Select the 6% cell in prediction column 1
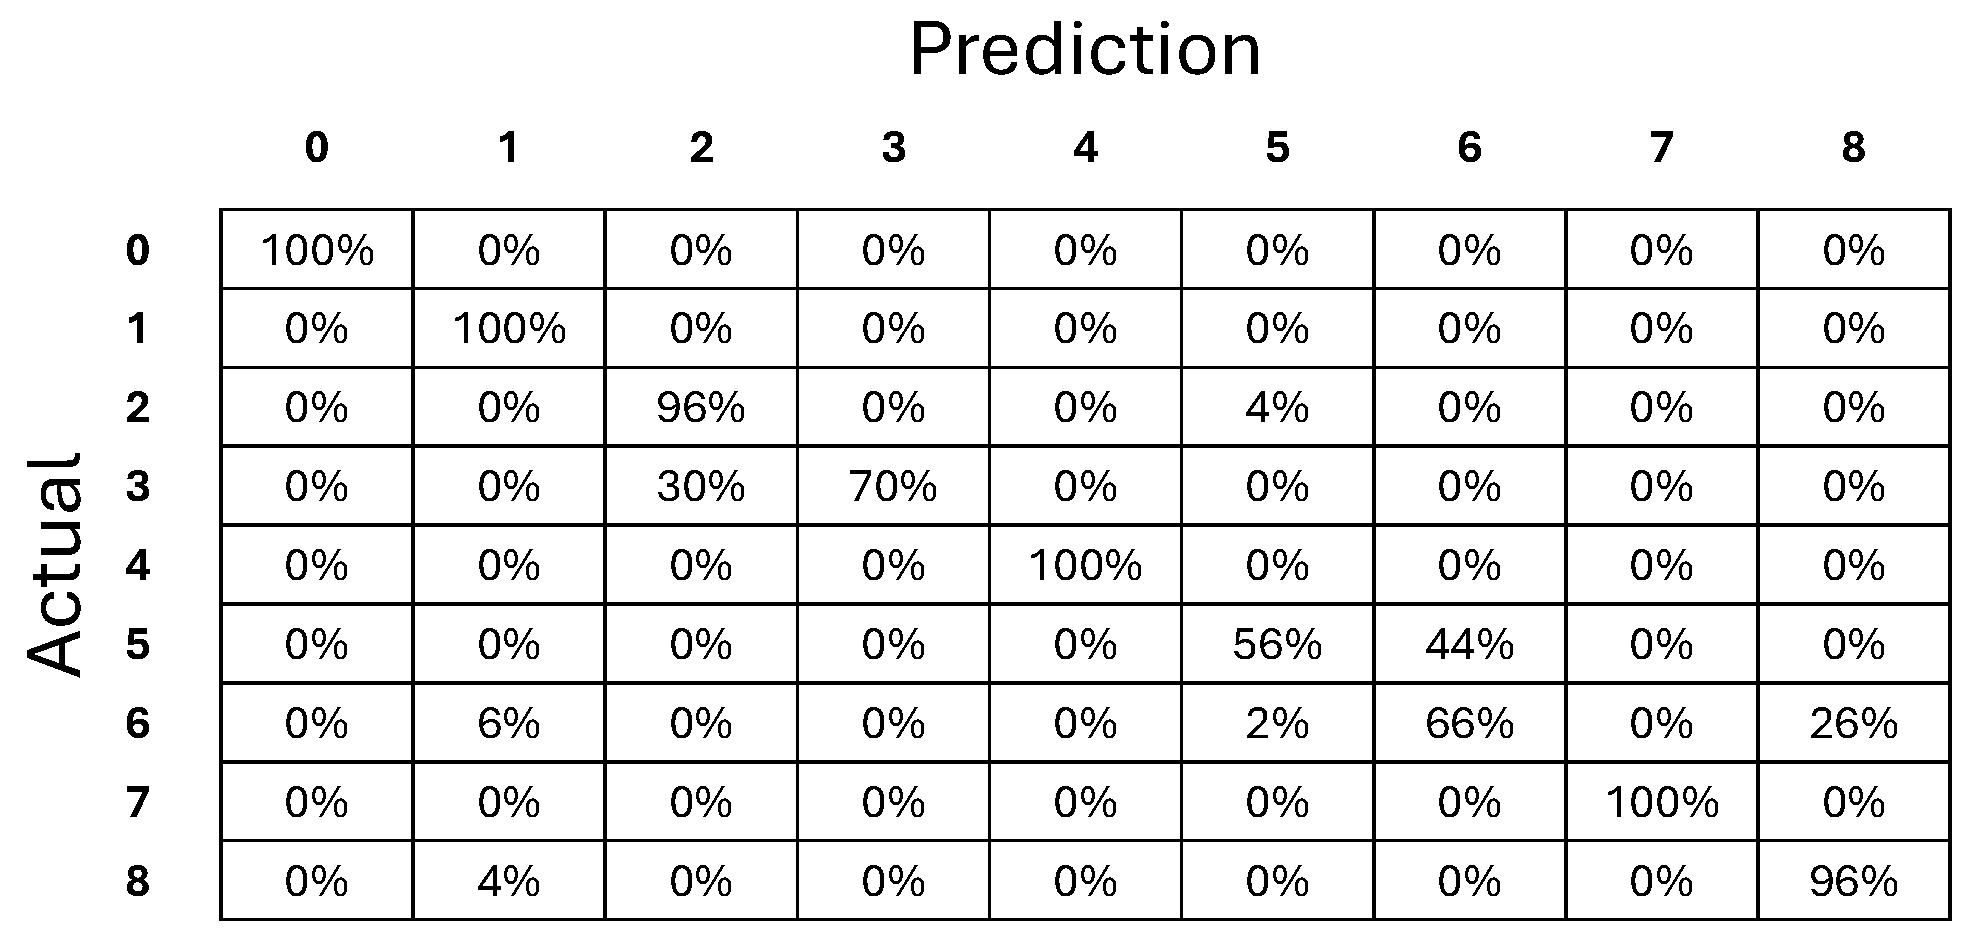Image resolution: width=1970 pixels, height=942 pixels. coord(509,724)
